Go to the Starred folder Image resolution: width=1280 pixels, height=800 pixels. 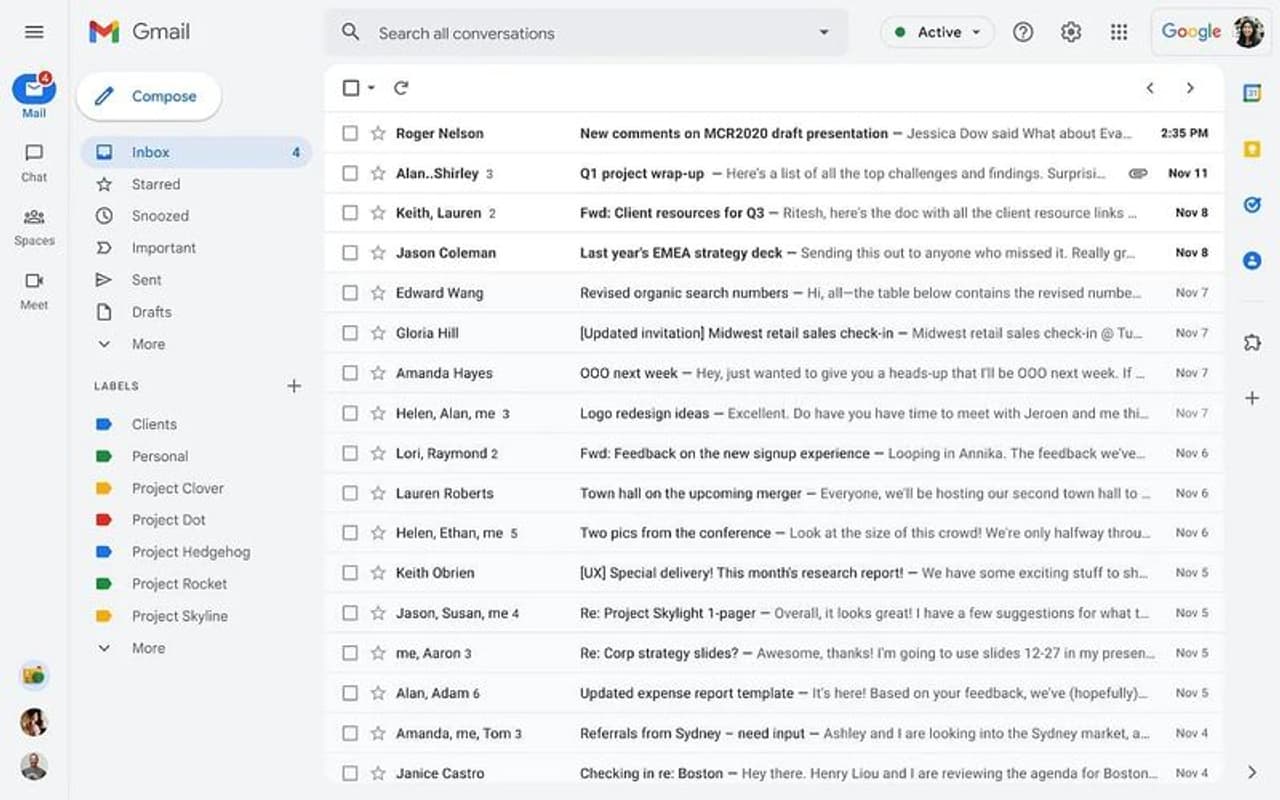click(155, 184)
